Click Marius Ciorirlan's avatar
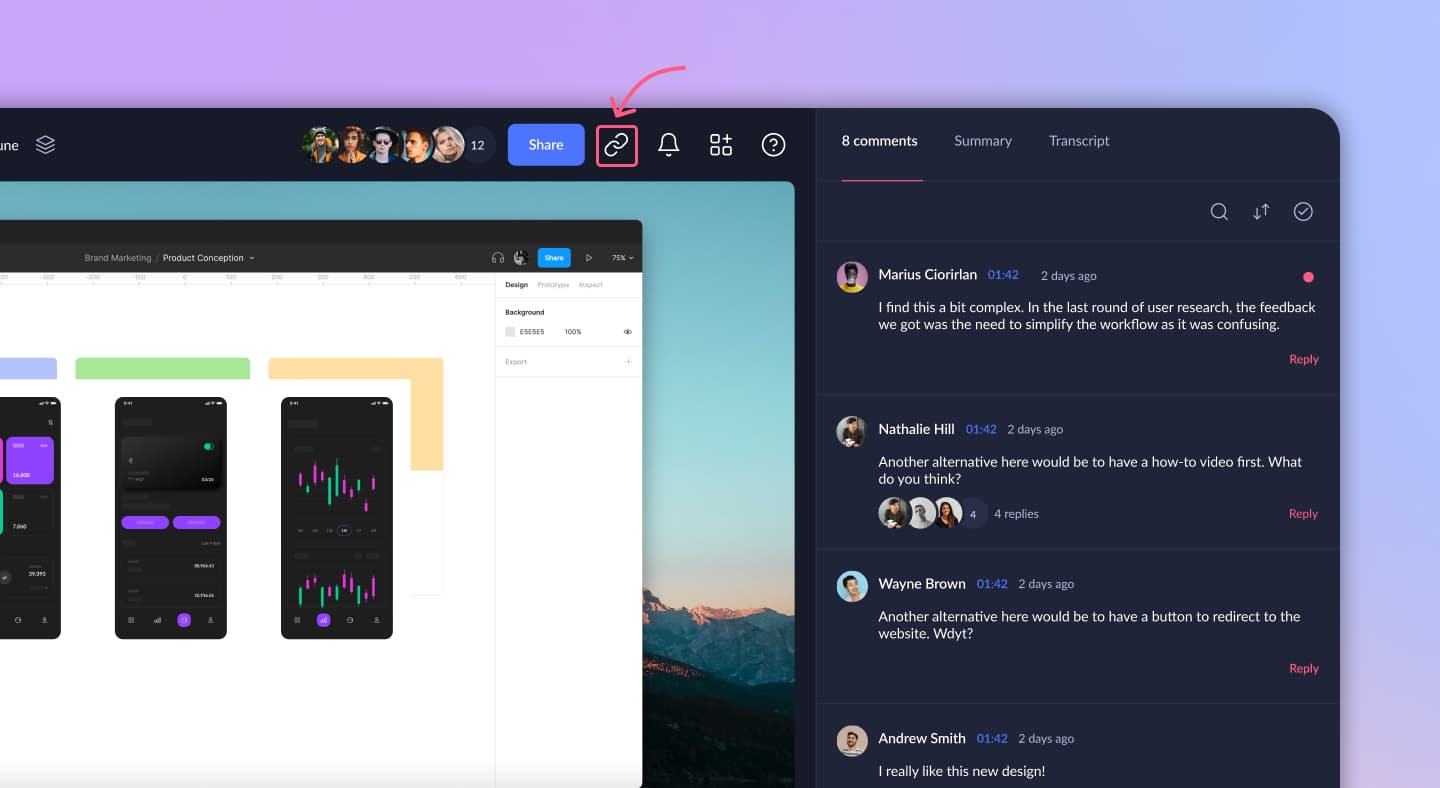 tap(852, 277)
